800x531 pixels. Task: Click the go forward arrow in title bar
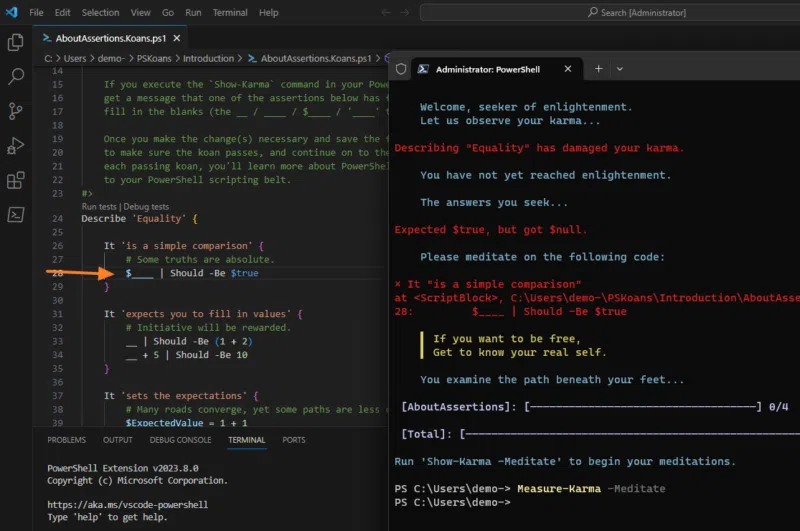pyautogui.click(x=405, y=12)
